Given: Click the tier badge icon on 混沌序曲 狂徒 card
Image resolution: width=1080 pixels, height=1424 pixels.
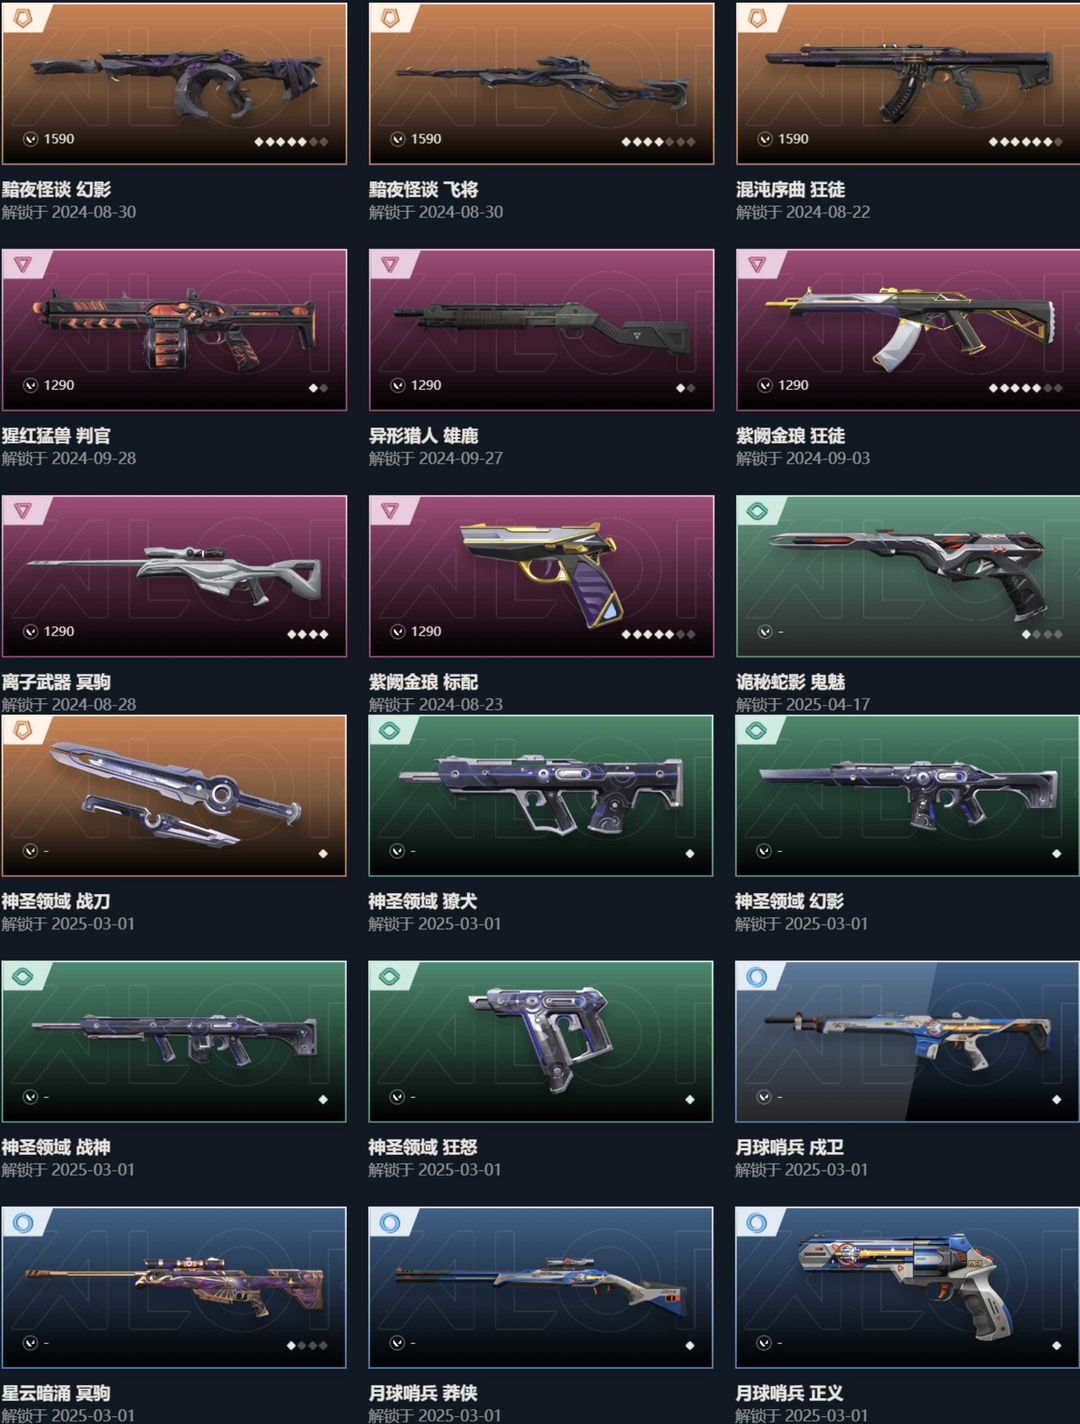Looking at the screenshot, I should (757, 19).
